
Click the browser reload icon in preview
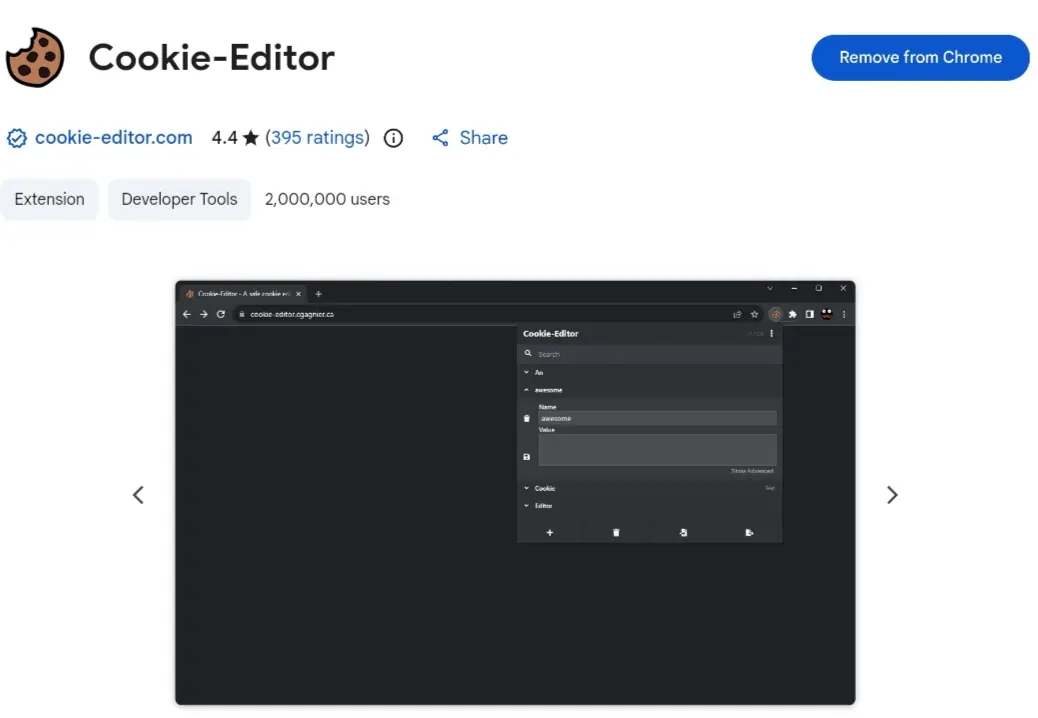click(x=220, y=314)
